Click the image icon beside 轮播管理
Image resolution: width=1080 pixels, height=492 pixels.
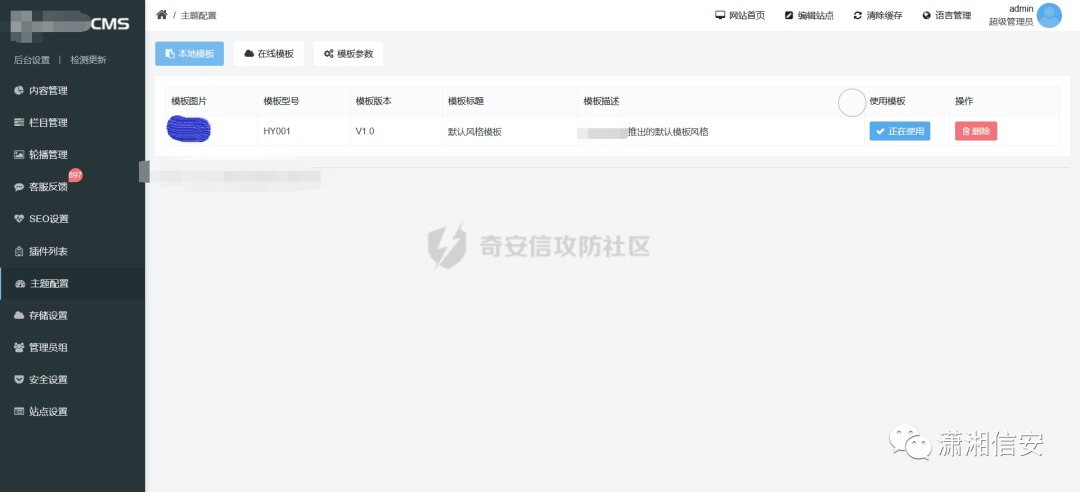tap(19, 154)
